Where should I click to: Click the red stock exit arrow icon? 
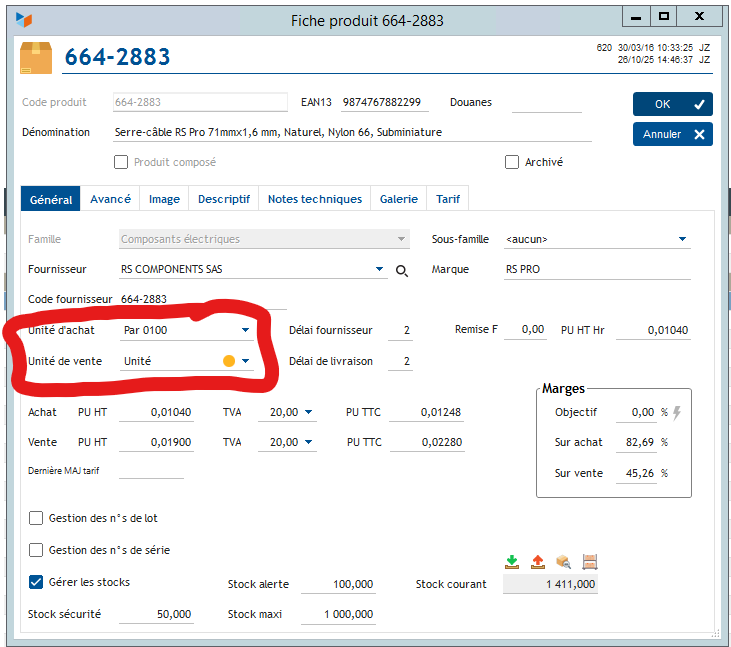pos(538,561)
